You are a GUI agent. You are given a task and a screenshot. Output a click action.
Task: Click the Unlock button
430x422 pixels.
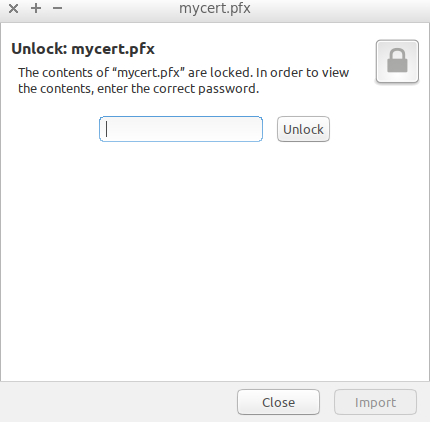point(303,129)
